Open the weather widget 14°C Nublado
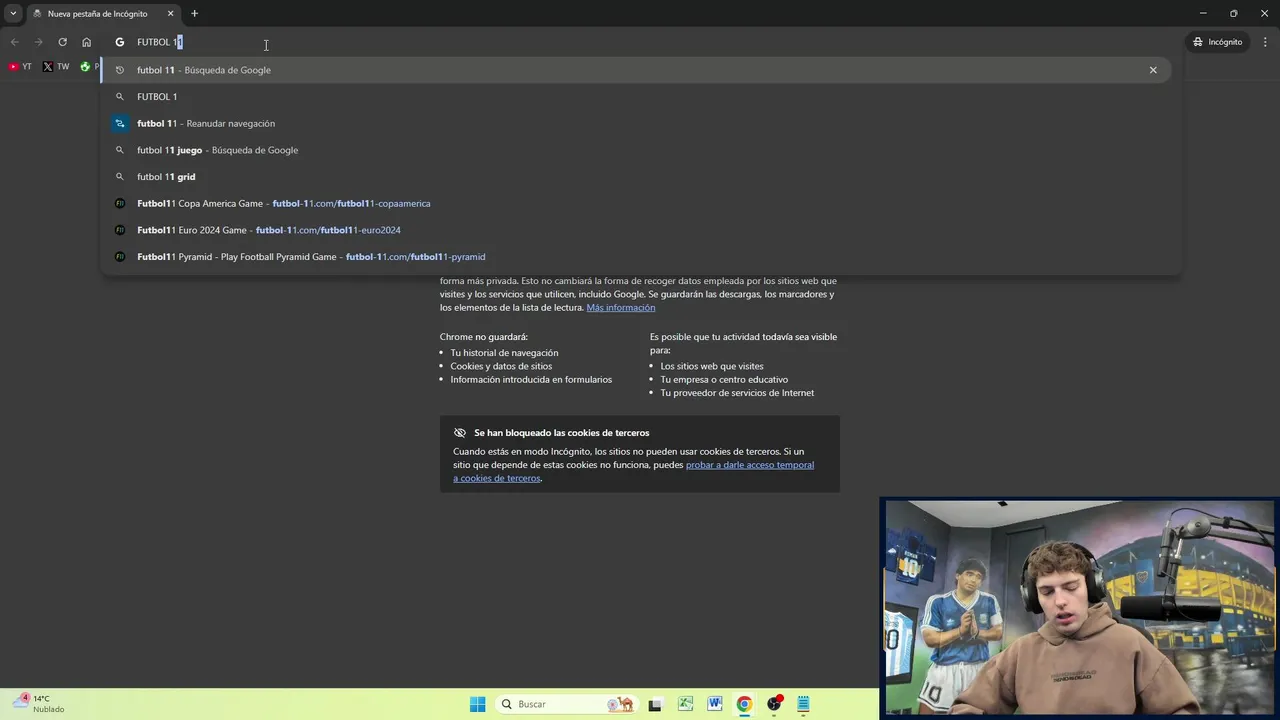1280x720 pixels. [x=40, y=704]
